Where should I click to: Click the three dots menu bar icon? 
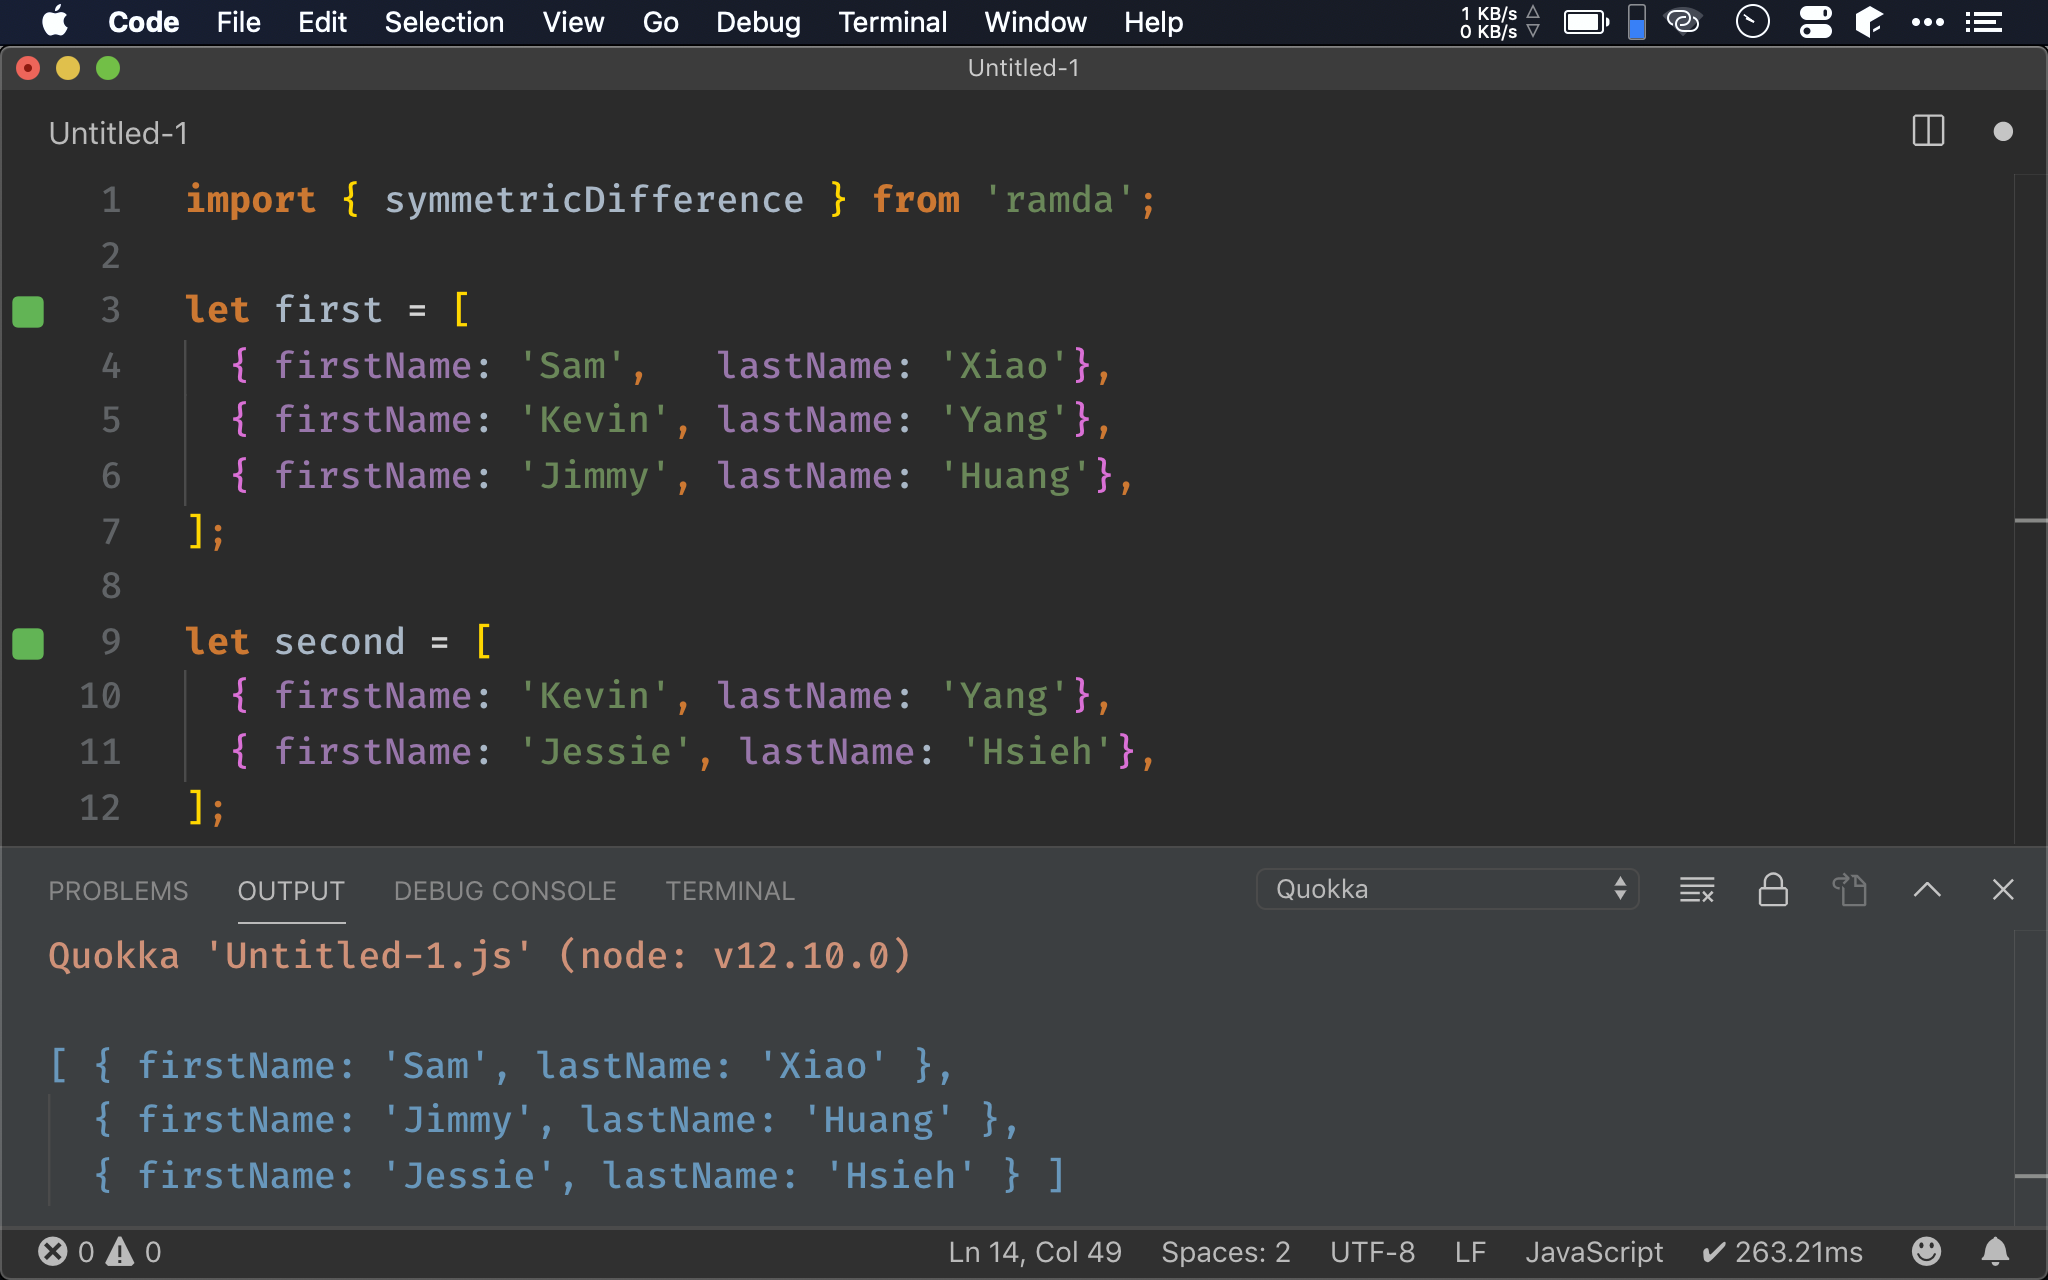point(1927,22)
